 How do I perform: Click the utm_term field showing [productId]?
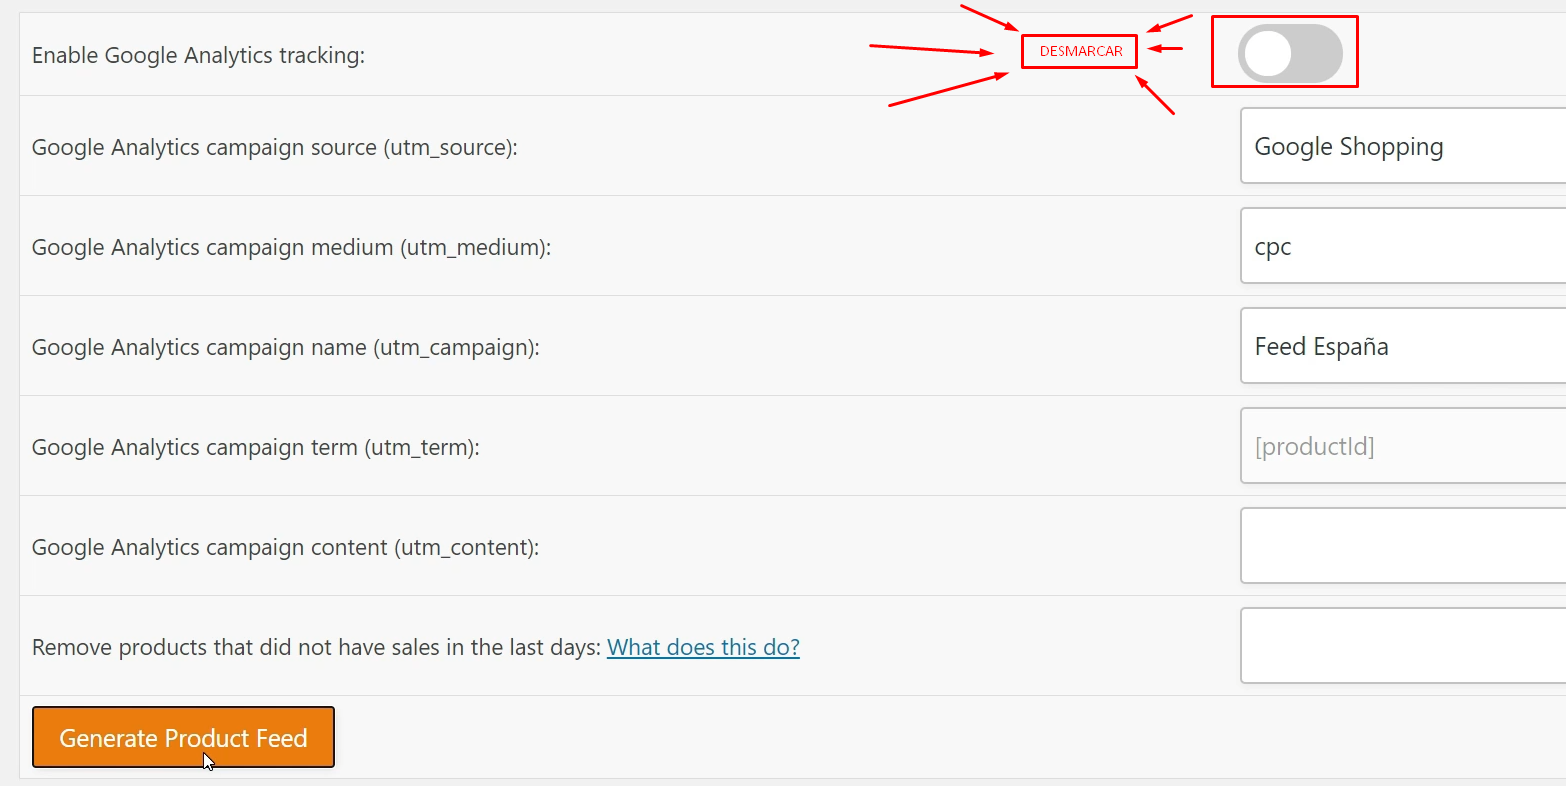[1403, 446]
